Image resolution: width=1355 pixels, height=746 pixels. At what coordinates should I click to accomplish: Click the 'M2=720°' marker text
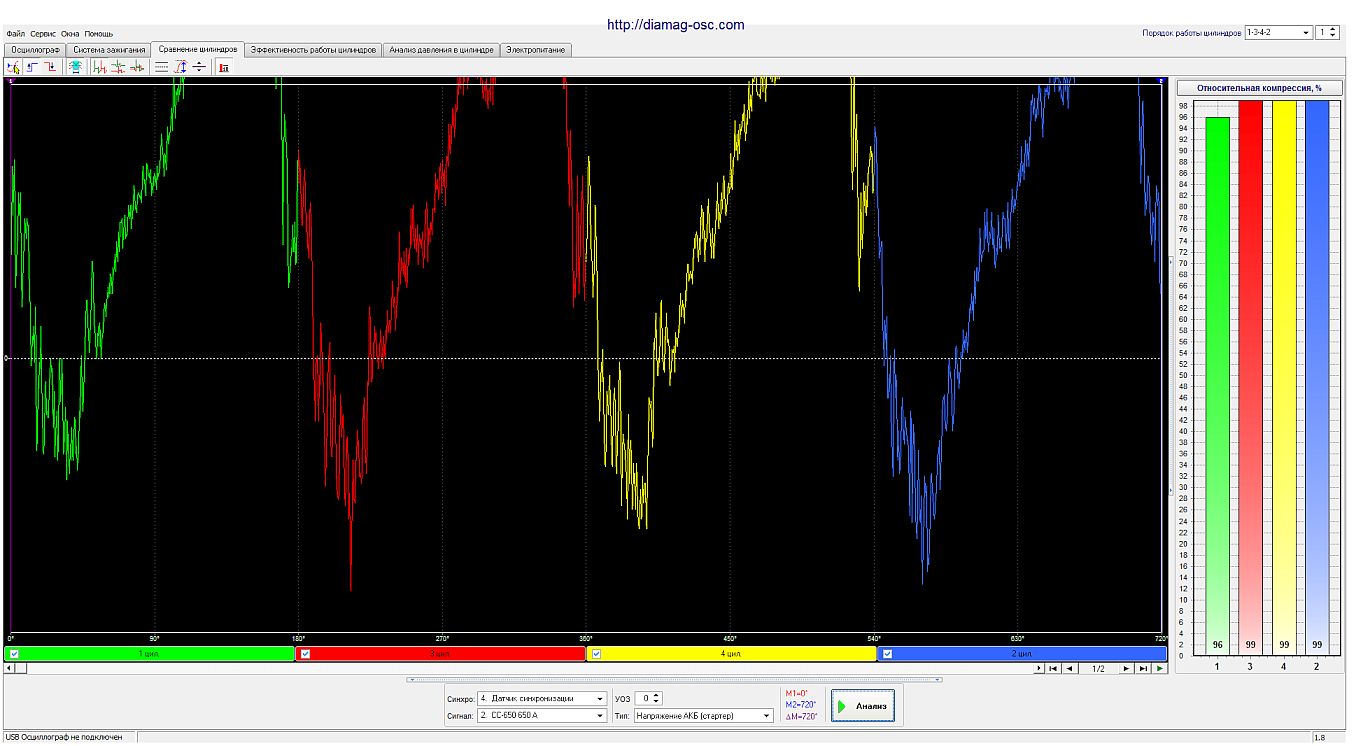801,705
